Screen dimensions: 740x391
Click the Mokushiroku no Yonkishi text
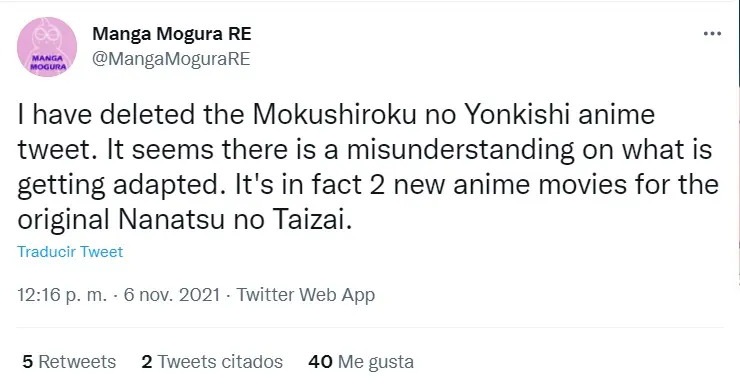(412, 115)
